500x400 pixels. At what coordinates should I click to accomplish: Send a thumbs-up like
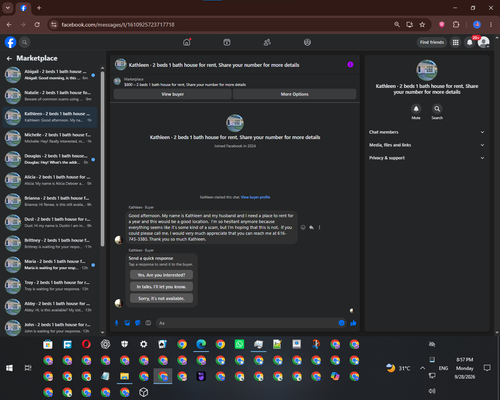pyautogui.click(x=353, y=323)
